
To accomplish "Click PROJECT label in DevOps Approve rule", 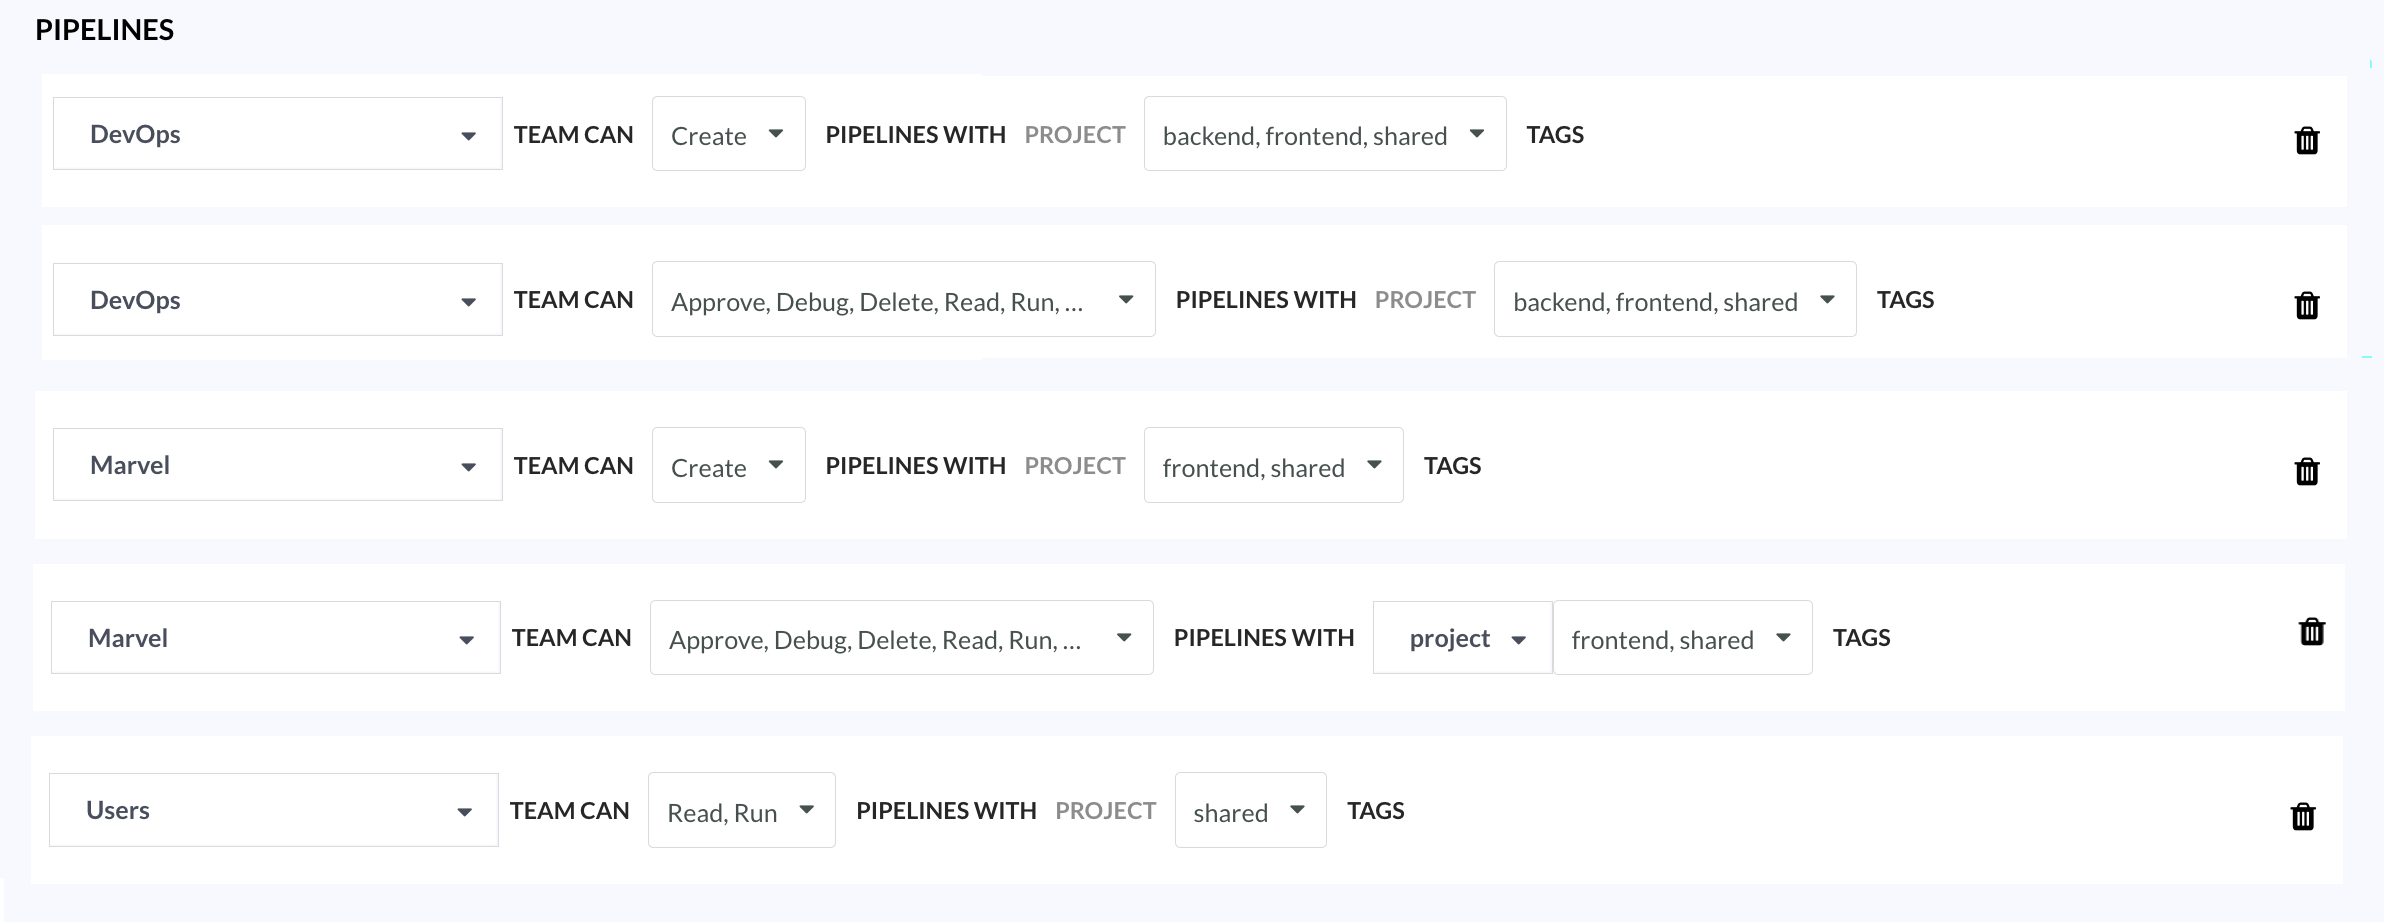I will point(1424,300).
